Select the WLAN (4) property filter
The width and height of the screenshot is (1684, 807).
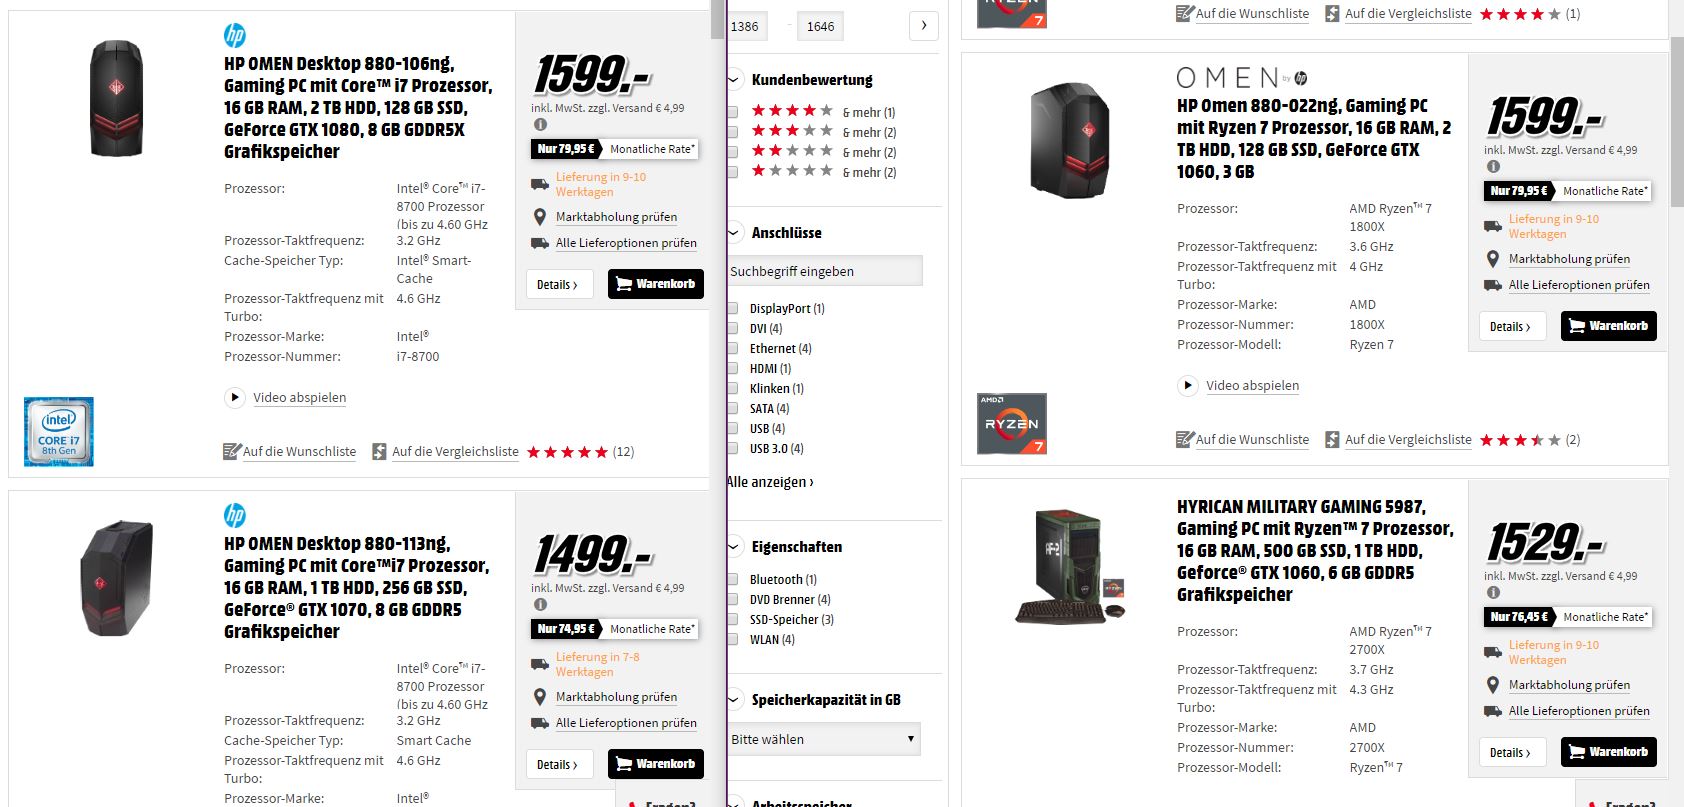click(x=733, y=640)
